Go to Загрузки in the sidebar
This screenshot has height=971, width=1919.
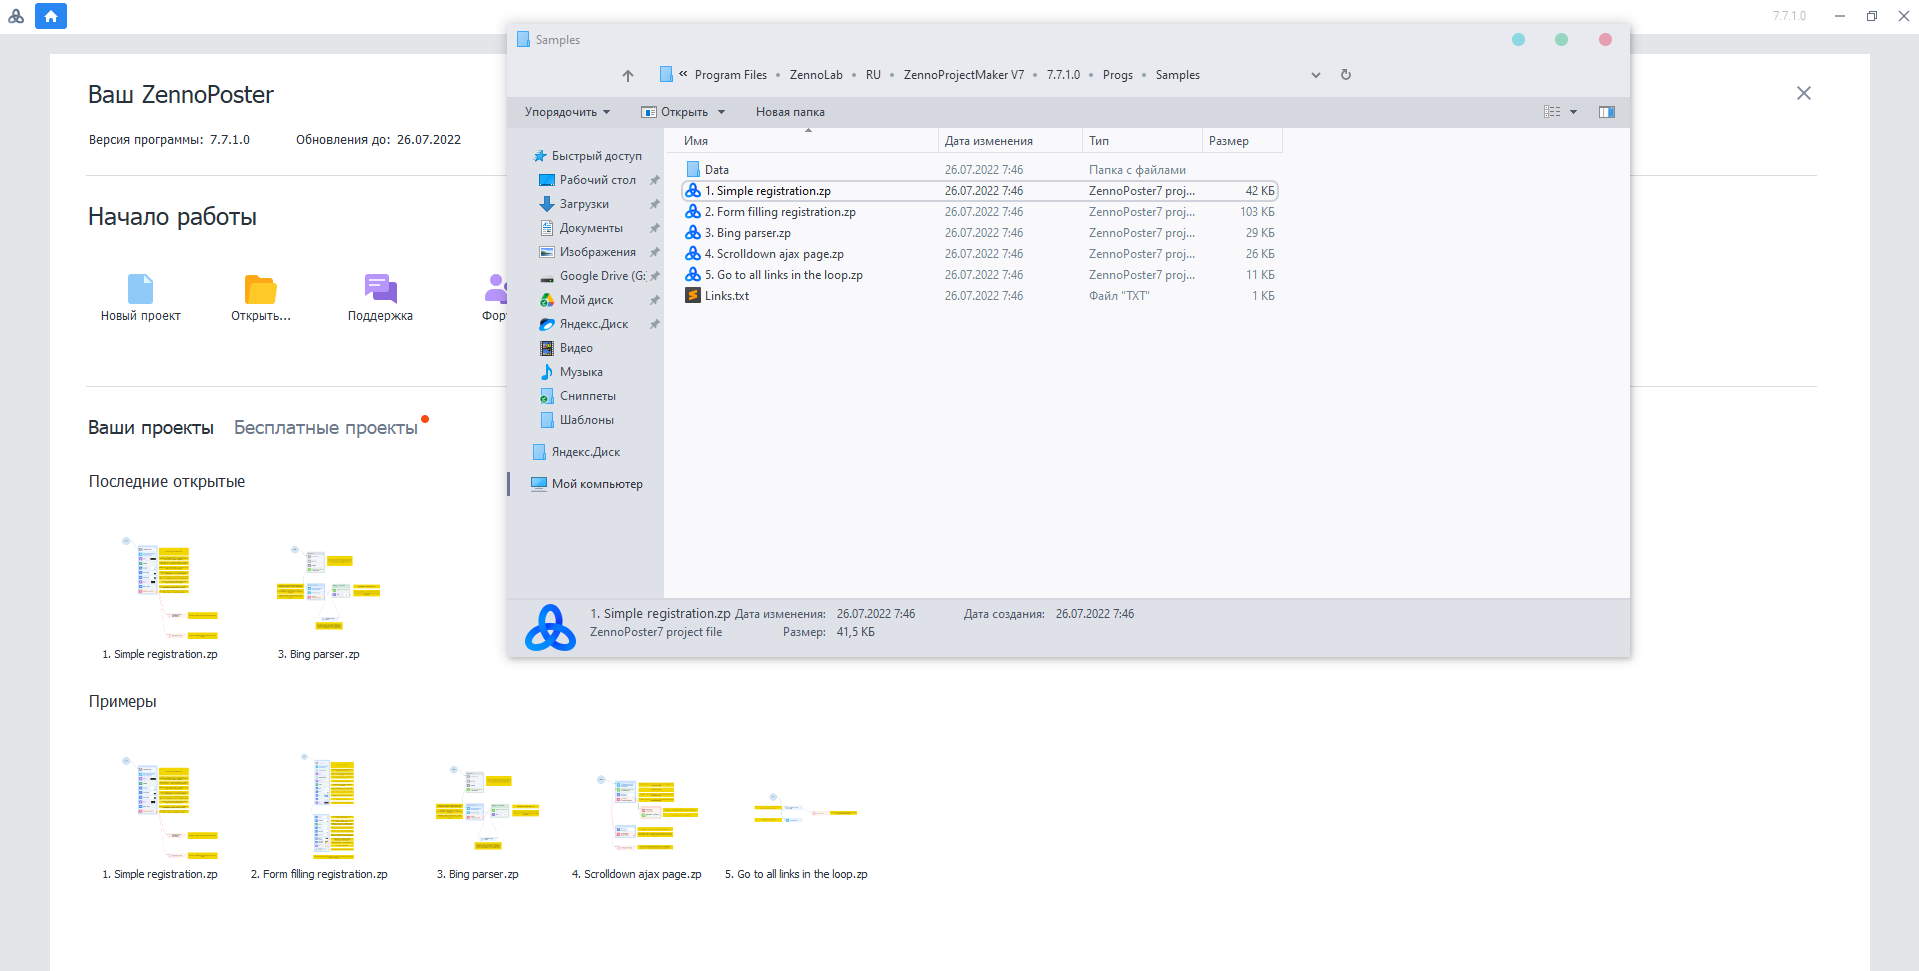pyautogui.click(x=584, y=204)
